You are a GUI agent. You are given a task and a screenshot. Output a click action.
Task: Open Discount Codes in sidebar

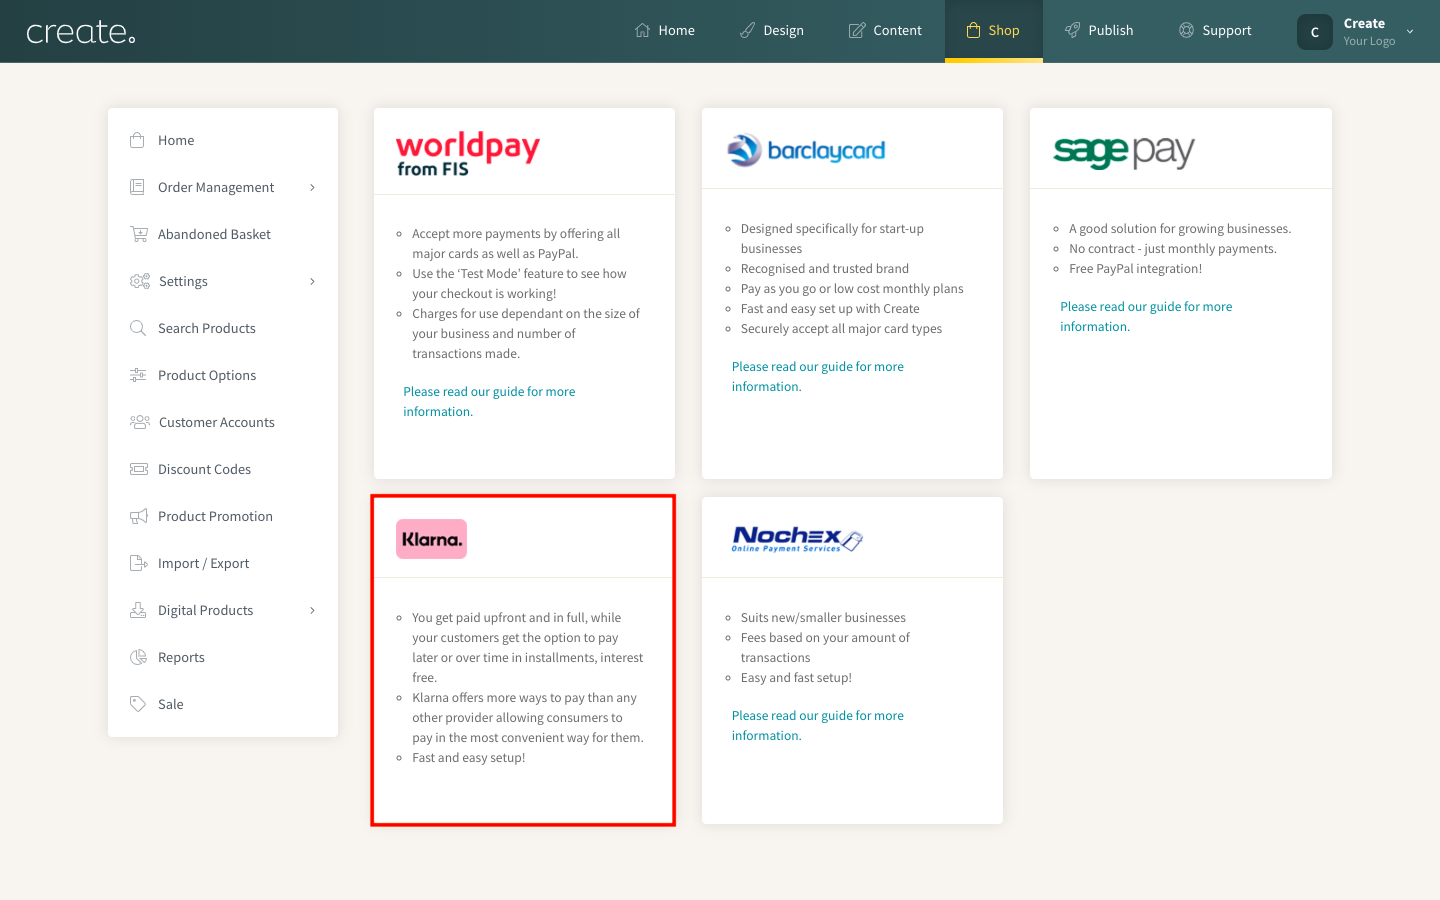coord(204,469)
